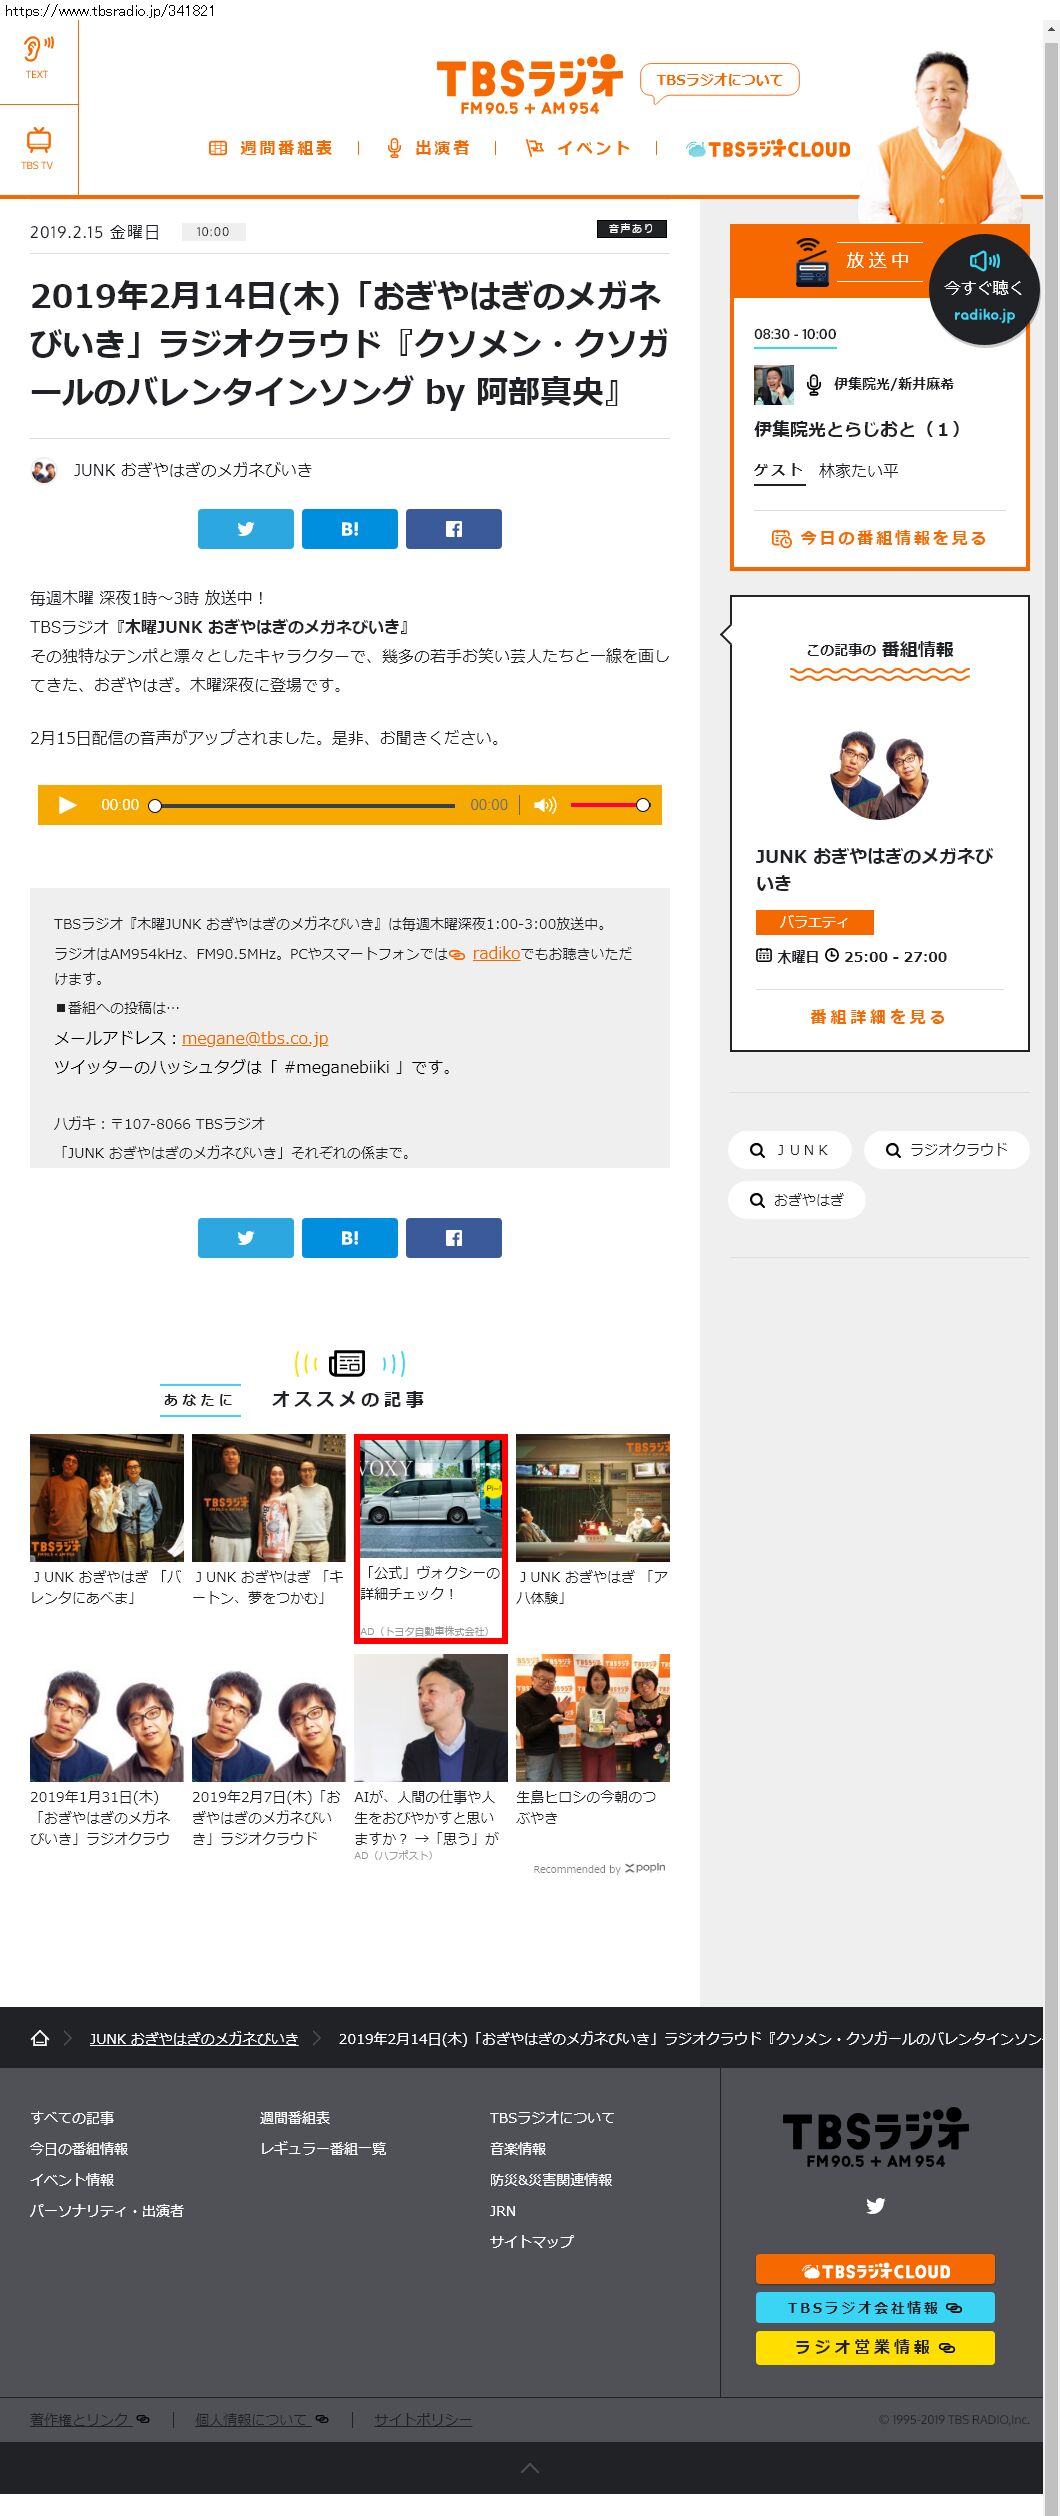Click 今すぐ聴く radiko.jp round button
The image size is (1060, 2516).
984,289
